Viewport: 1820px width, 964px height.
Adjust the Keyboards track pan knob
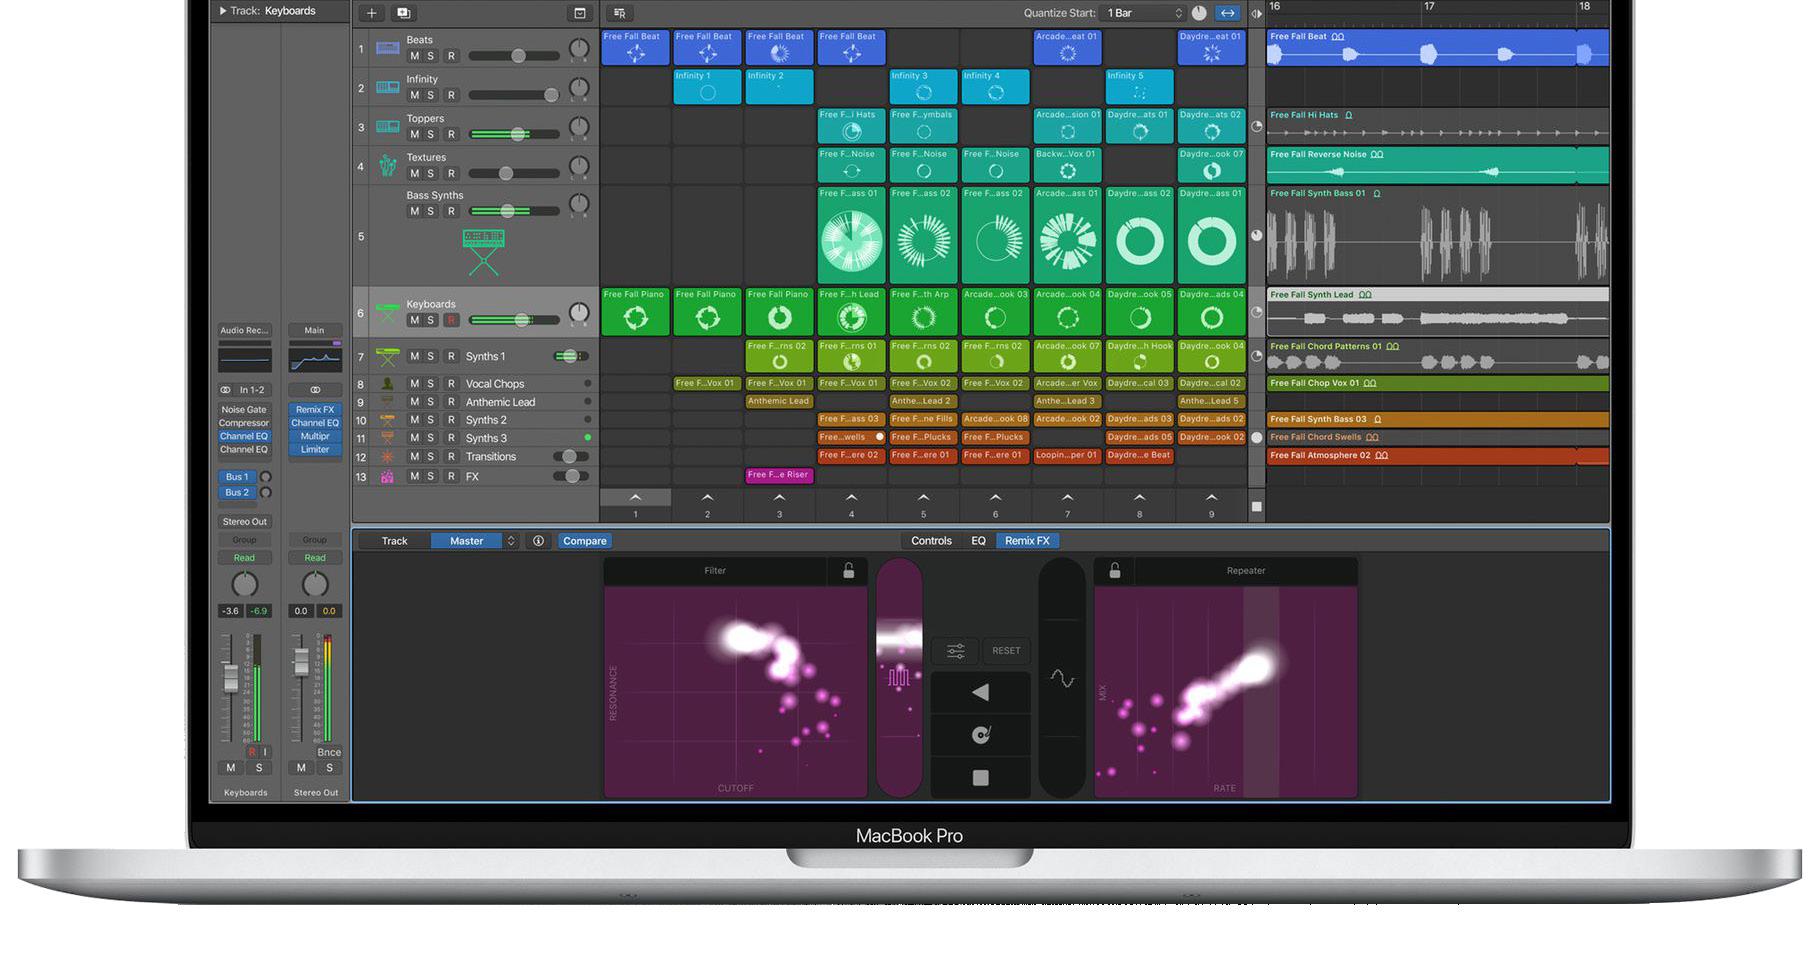click(x=579, y=313)
